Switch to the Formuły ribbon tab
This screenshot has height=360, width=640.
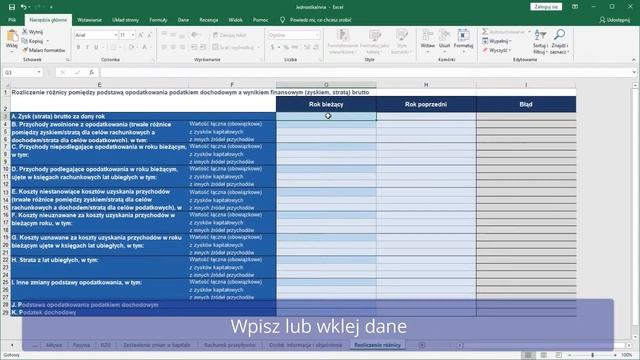[158, 20]
